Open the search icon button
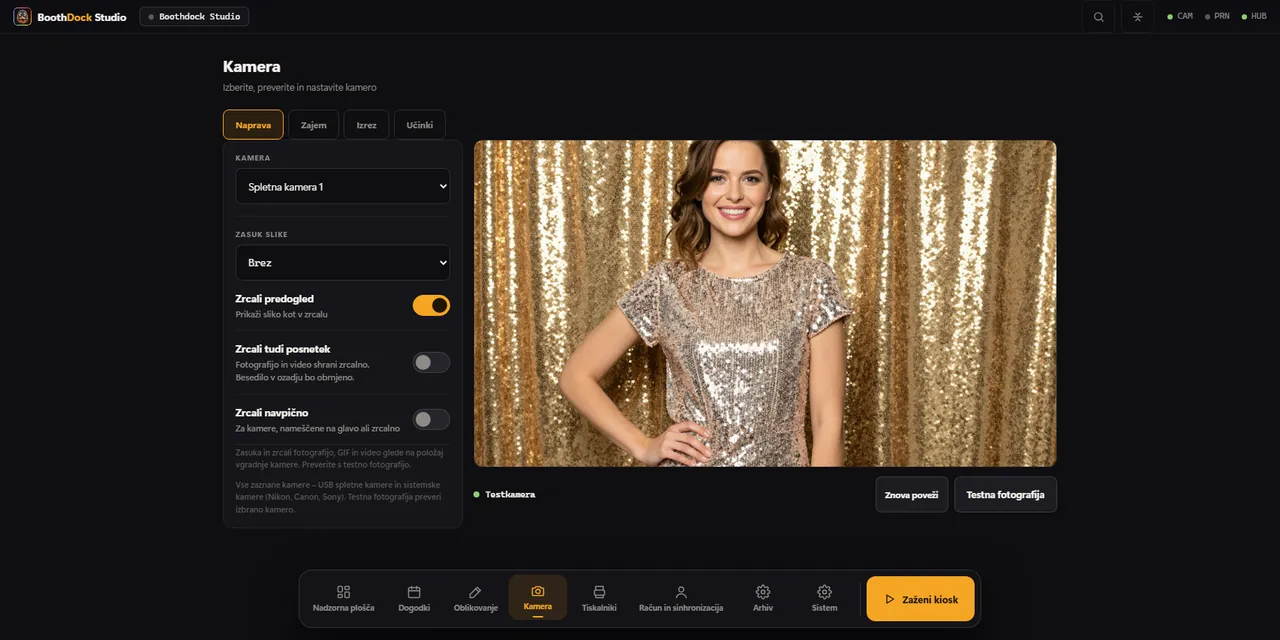The image size is (1280, 640). [1099, 17]
